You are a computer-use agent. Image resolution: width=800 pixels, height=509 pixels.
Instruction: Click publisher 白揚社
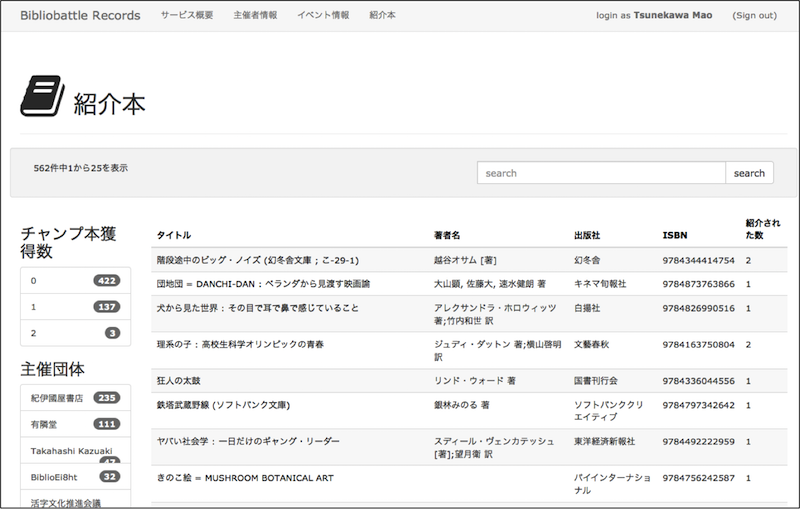[x=587, y=308]
